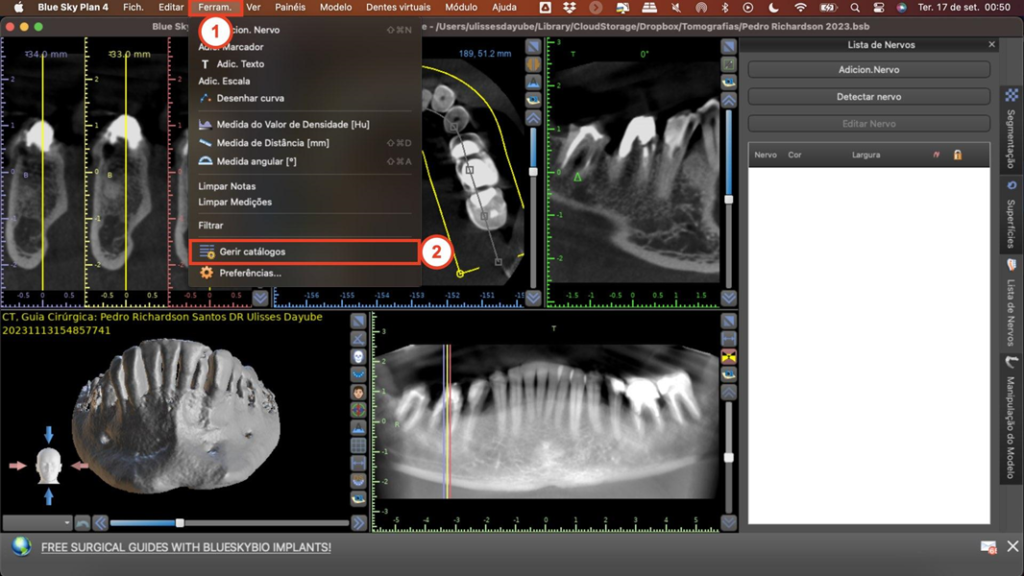Close the Lista de Nervos panel
Viewport: 1024px width, 576px height.
pos(991,45)
